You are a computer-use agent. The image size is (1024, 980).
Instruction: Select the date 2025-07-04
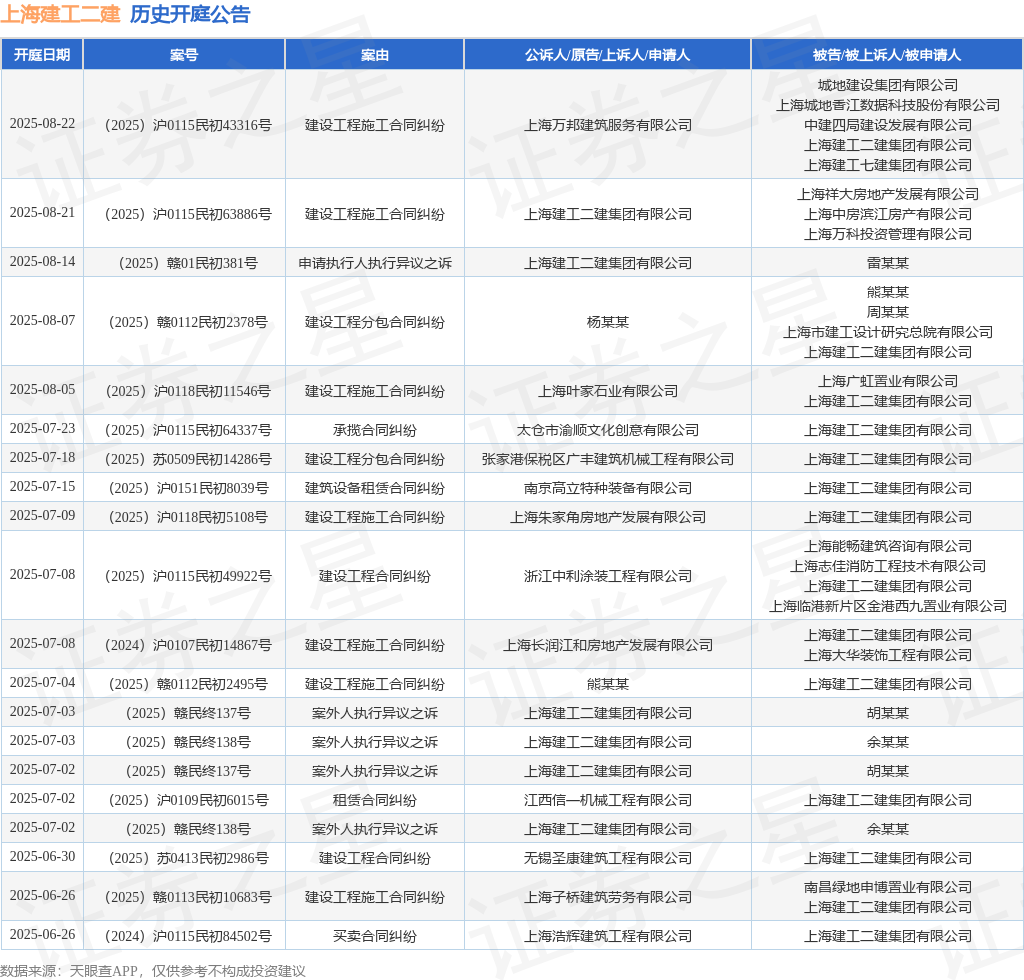(42, 682)
